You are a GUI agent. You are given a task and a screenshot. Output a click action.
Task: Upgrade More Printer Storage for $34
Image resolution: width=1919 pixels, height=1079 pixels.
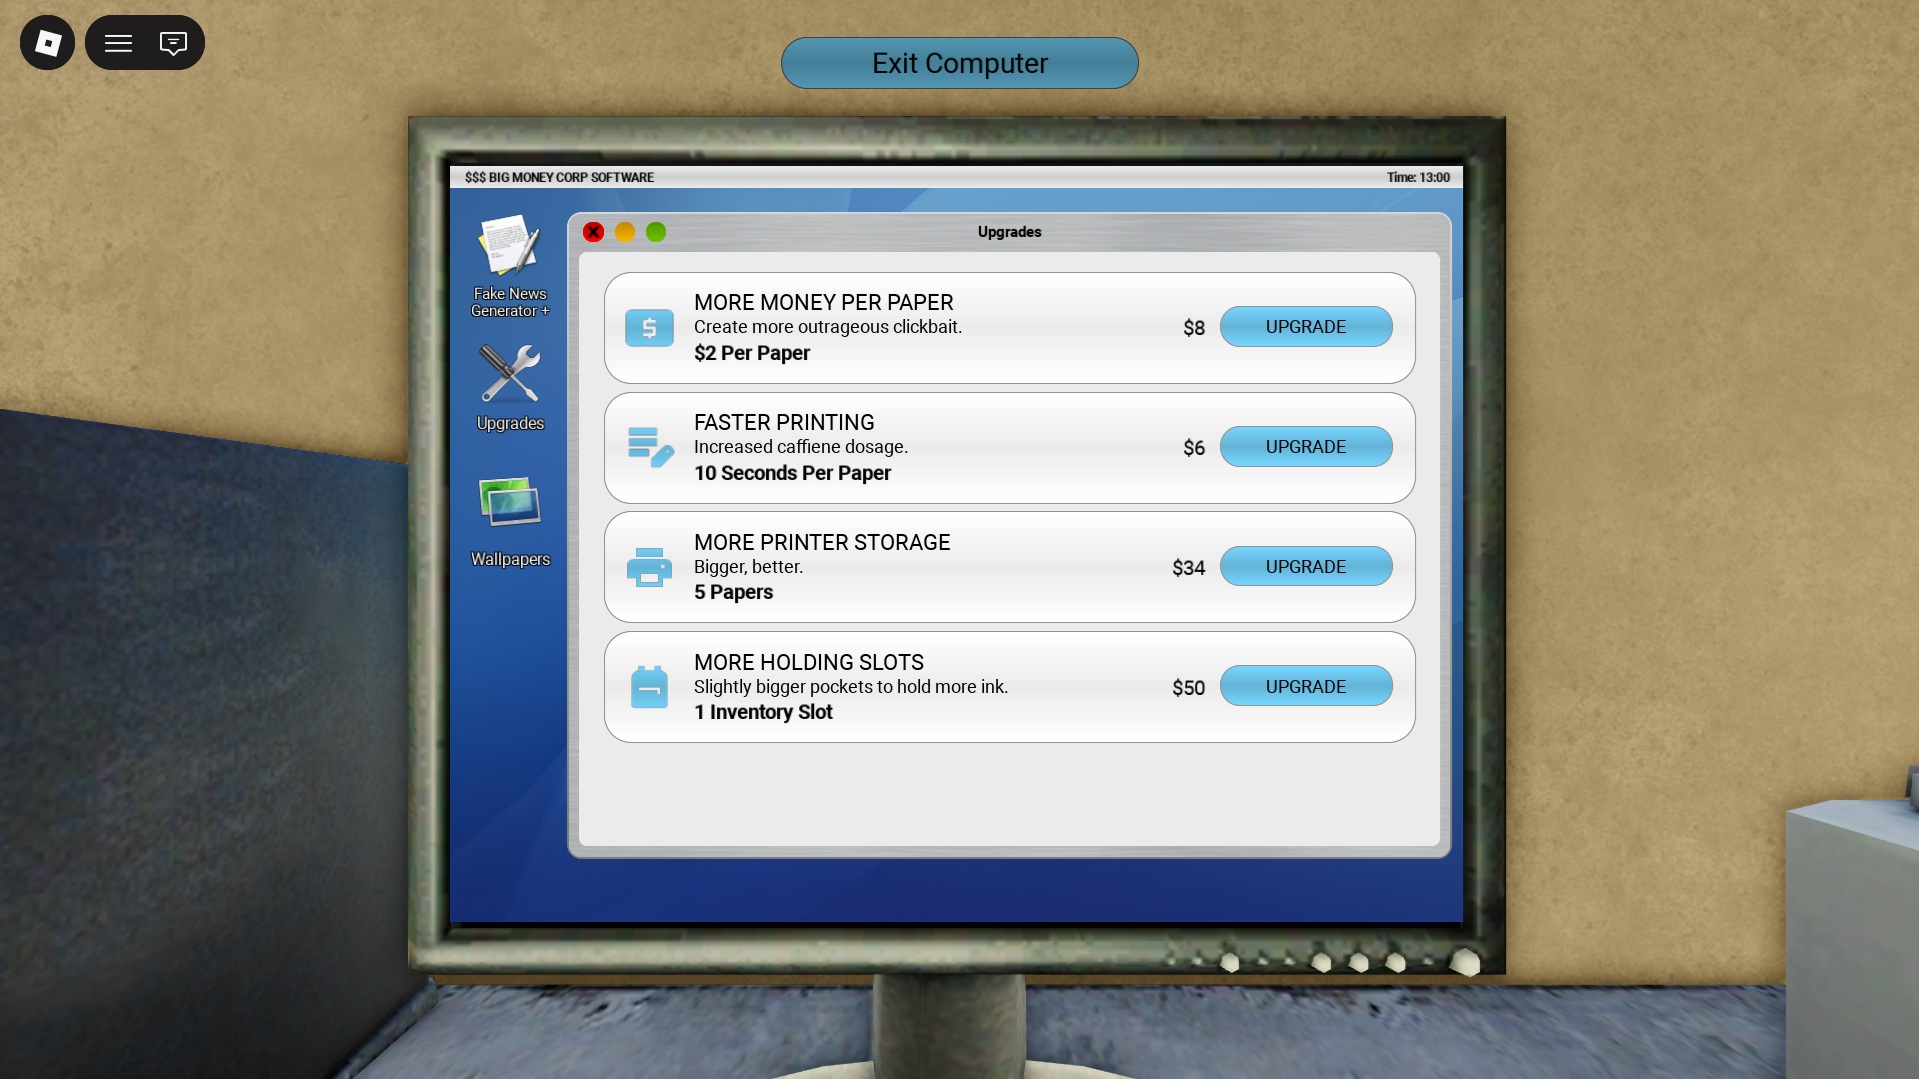(x=1305, y=567)
